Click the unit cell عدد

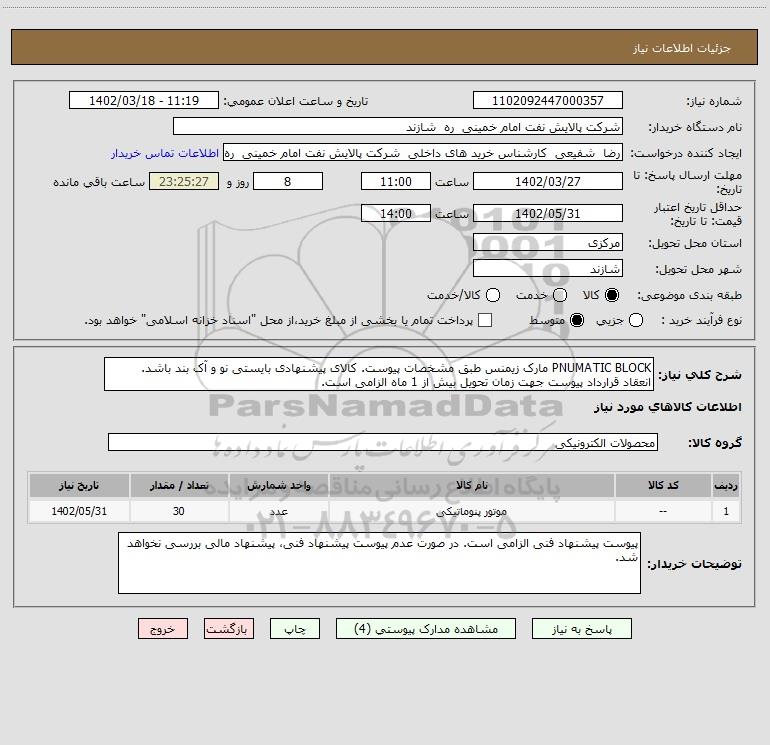coord(278,511)
